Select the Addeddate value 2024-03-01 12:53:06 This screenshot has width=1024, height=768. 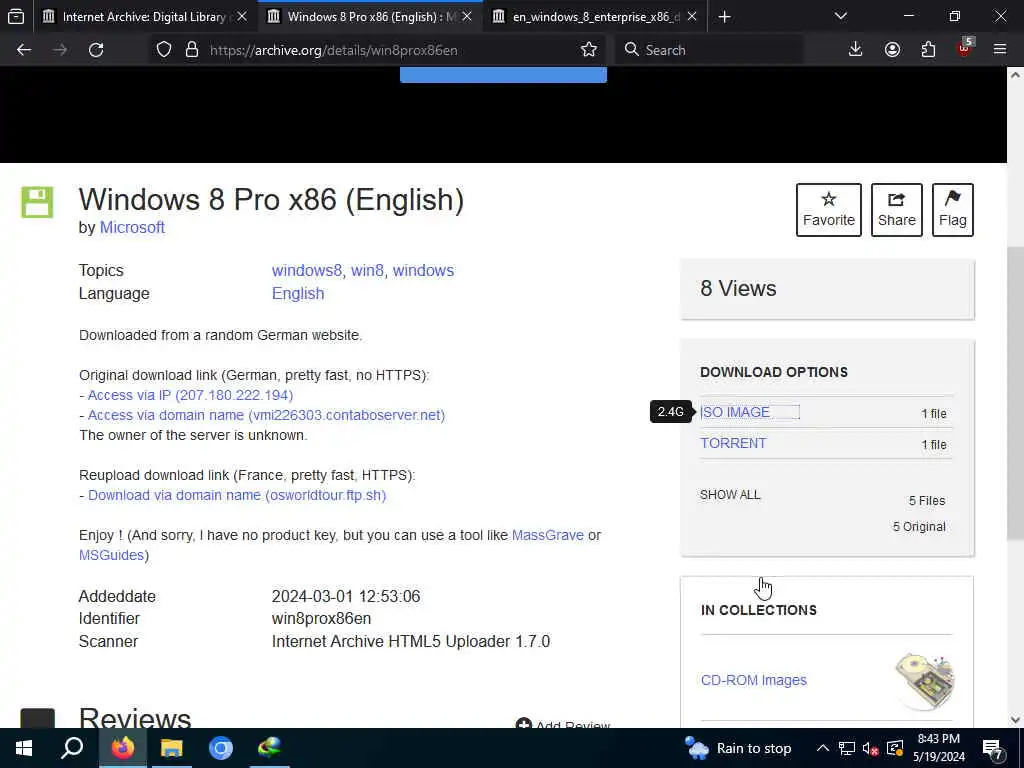click(346, 596)
